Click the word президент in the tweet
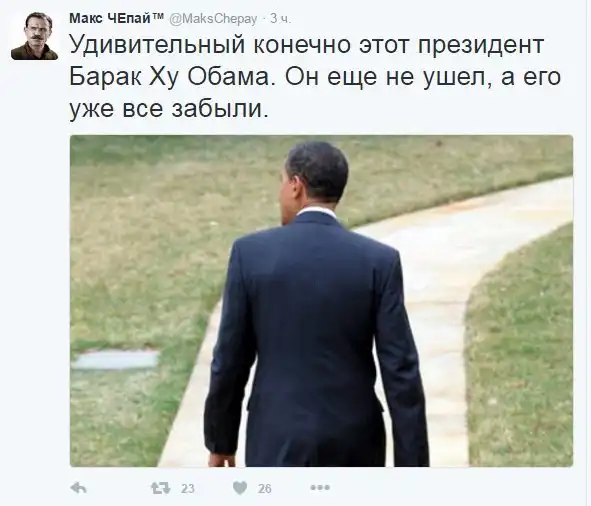Screen dimensions: 591x506 (x=480, y=46)
